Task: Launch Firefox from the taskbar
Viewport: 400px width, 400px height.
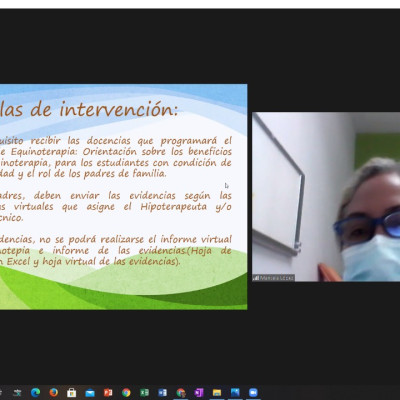Action: pyautogui.click(x=54, y=392)
